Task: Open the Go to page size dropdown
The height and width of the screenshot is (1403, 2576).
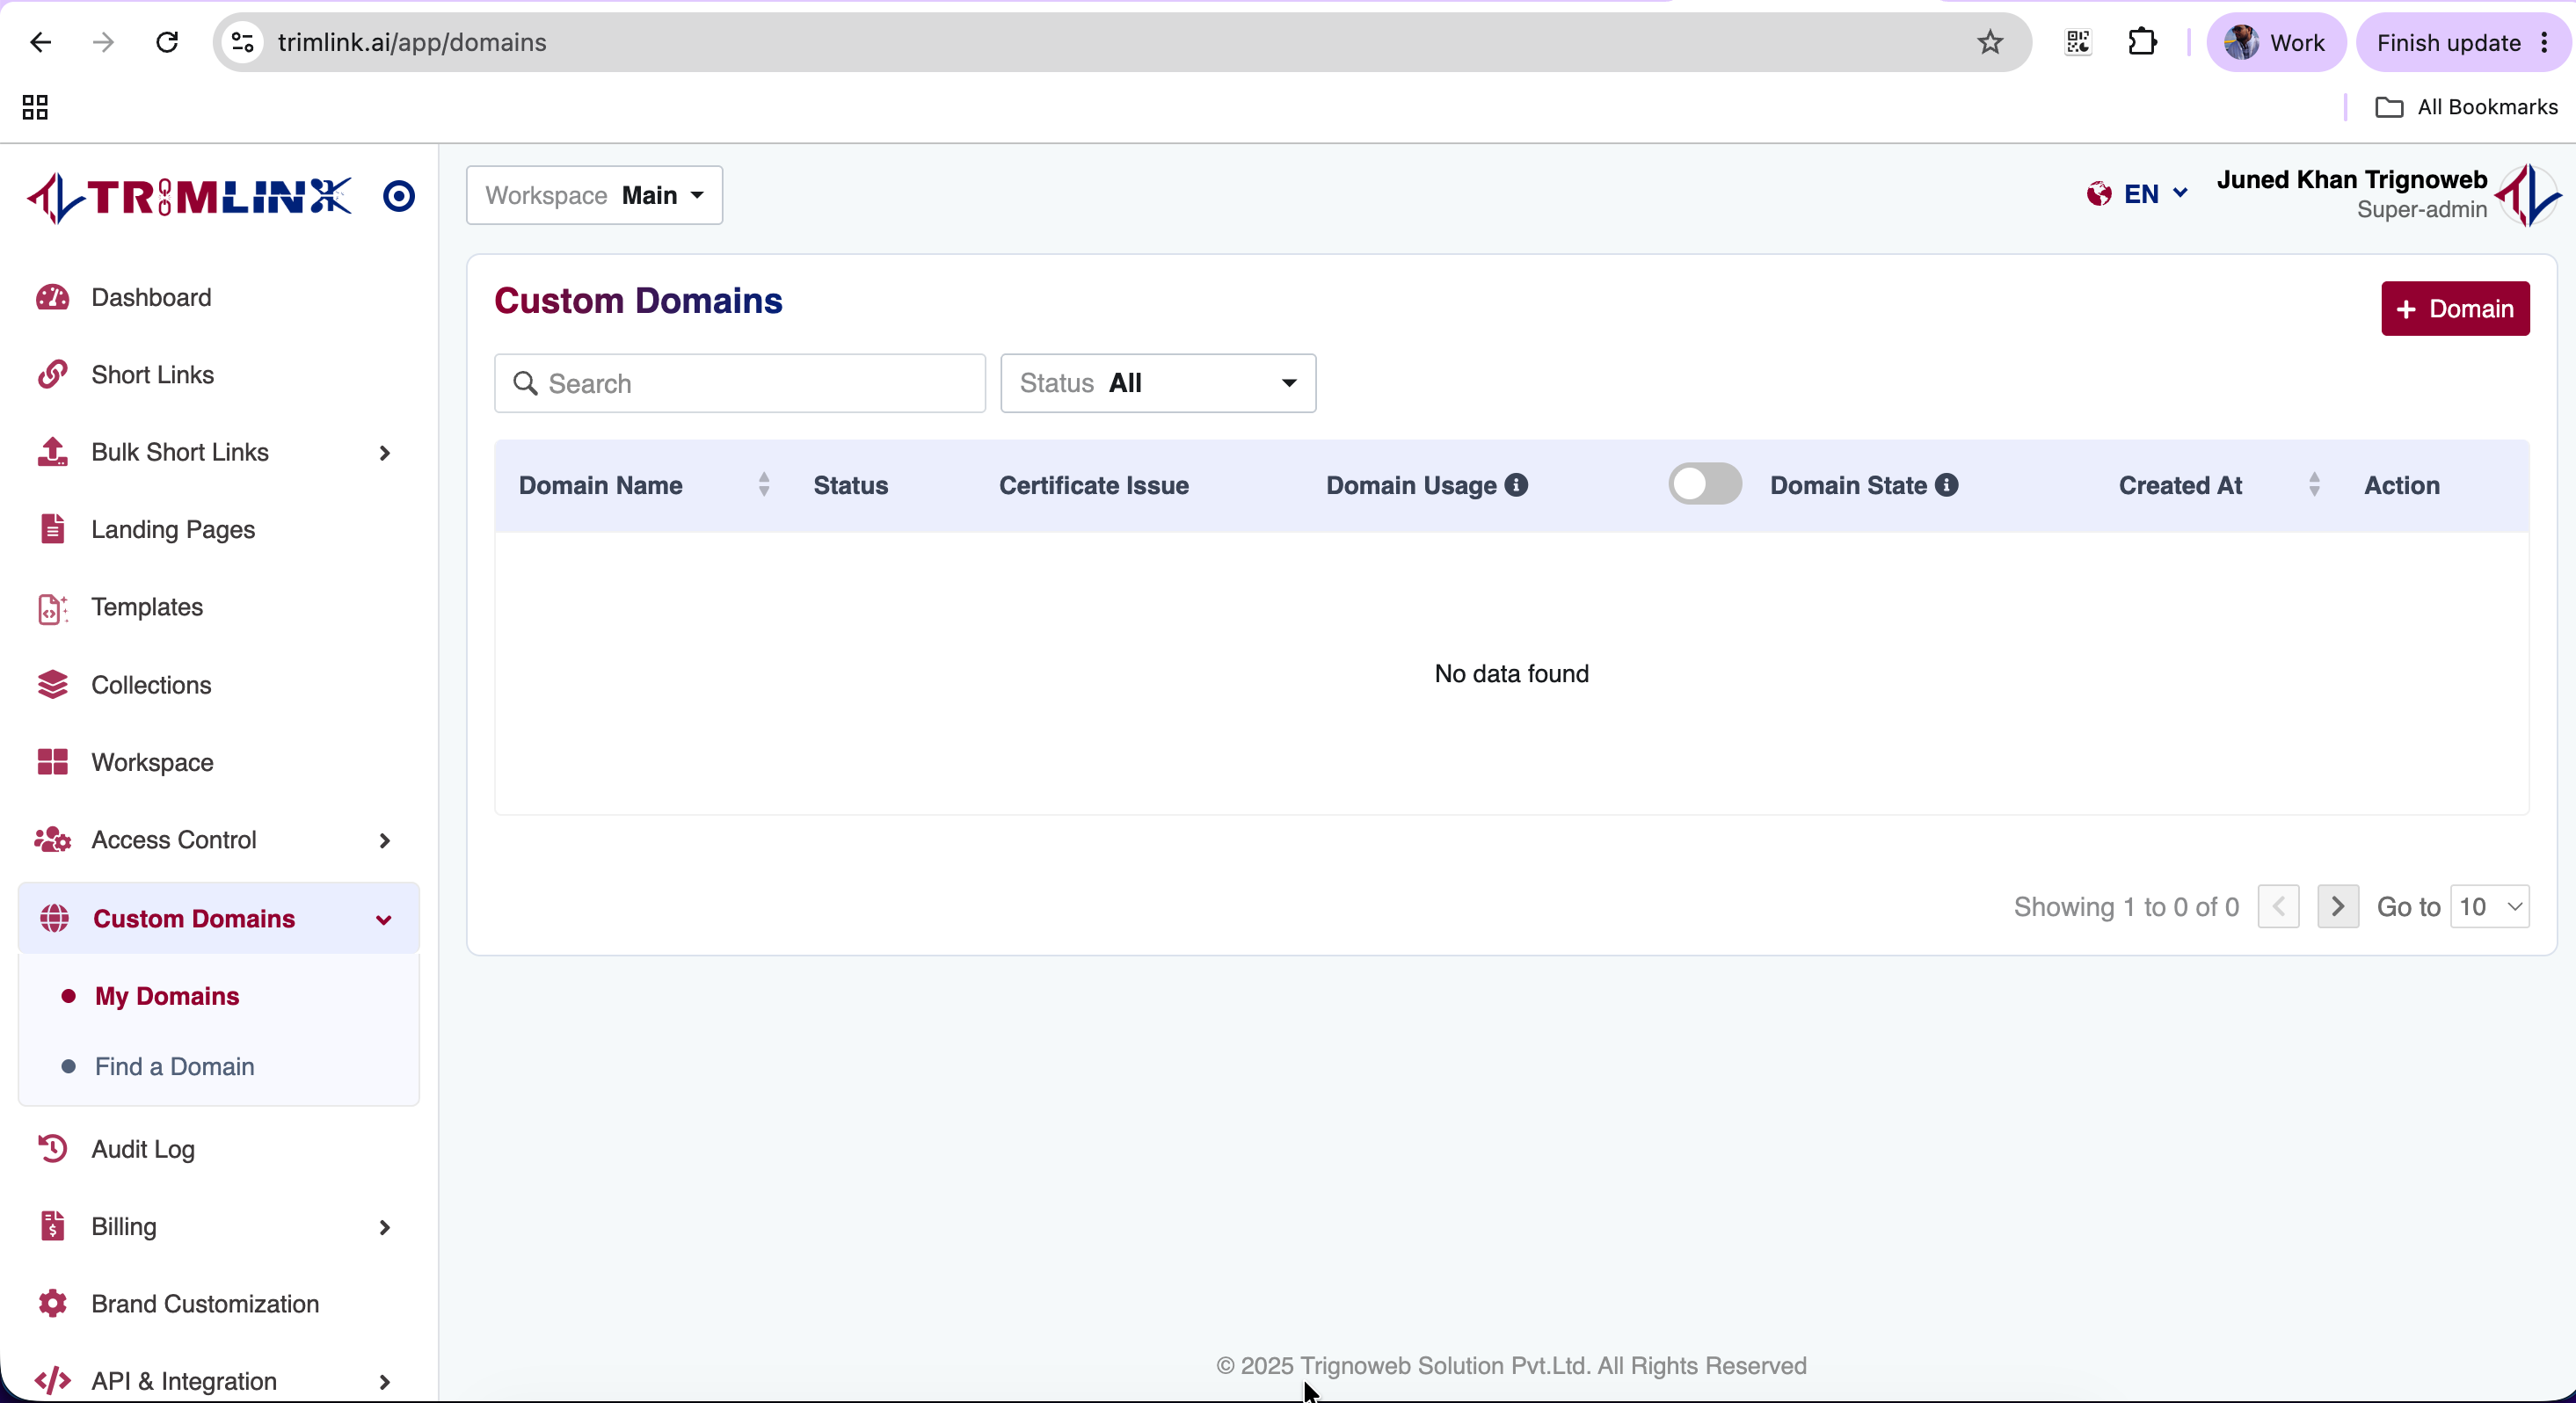Action: (x=2489, y=906)
